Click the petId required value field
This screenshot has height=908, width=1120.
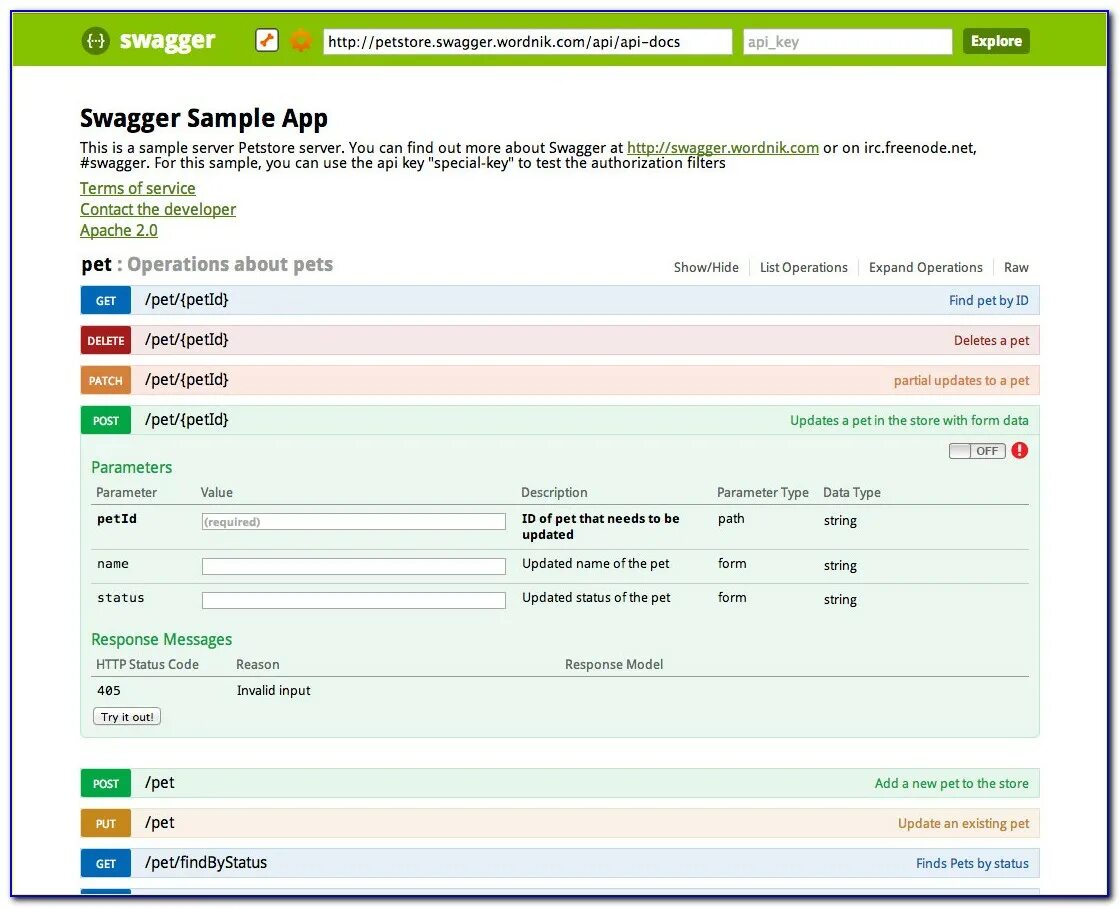354,522
